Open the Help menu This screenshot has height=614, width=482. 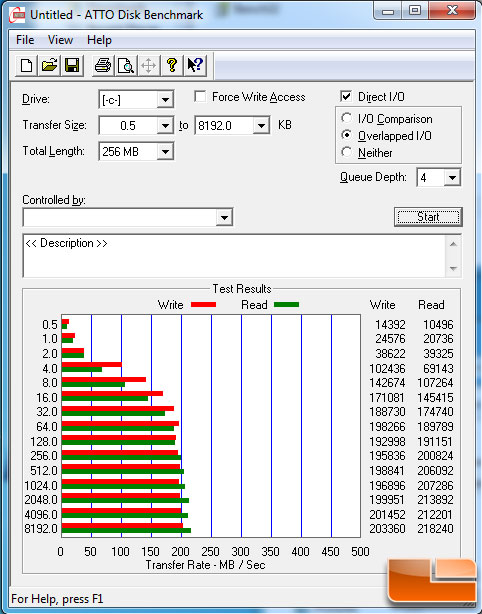99,40
